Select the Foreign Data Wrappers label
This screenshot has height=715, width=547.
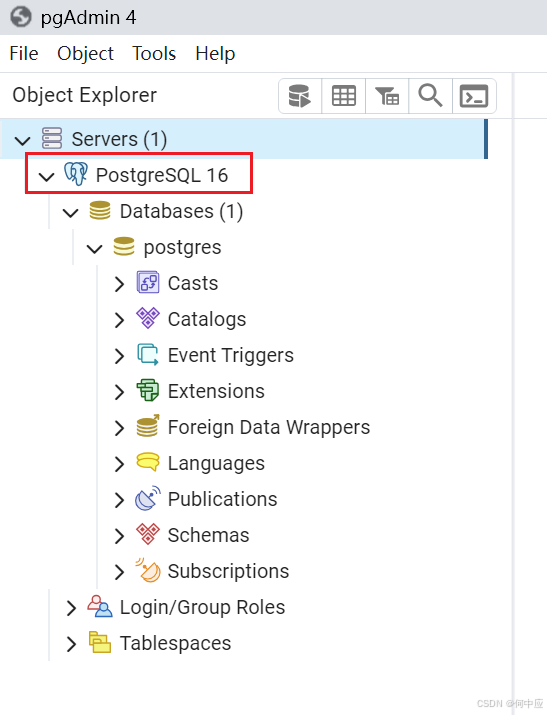(269, 427)
